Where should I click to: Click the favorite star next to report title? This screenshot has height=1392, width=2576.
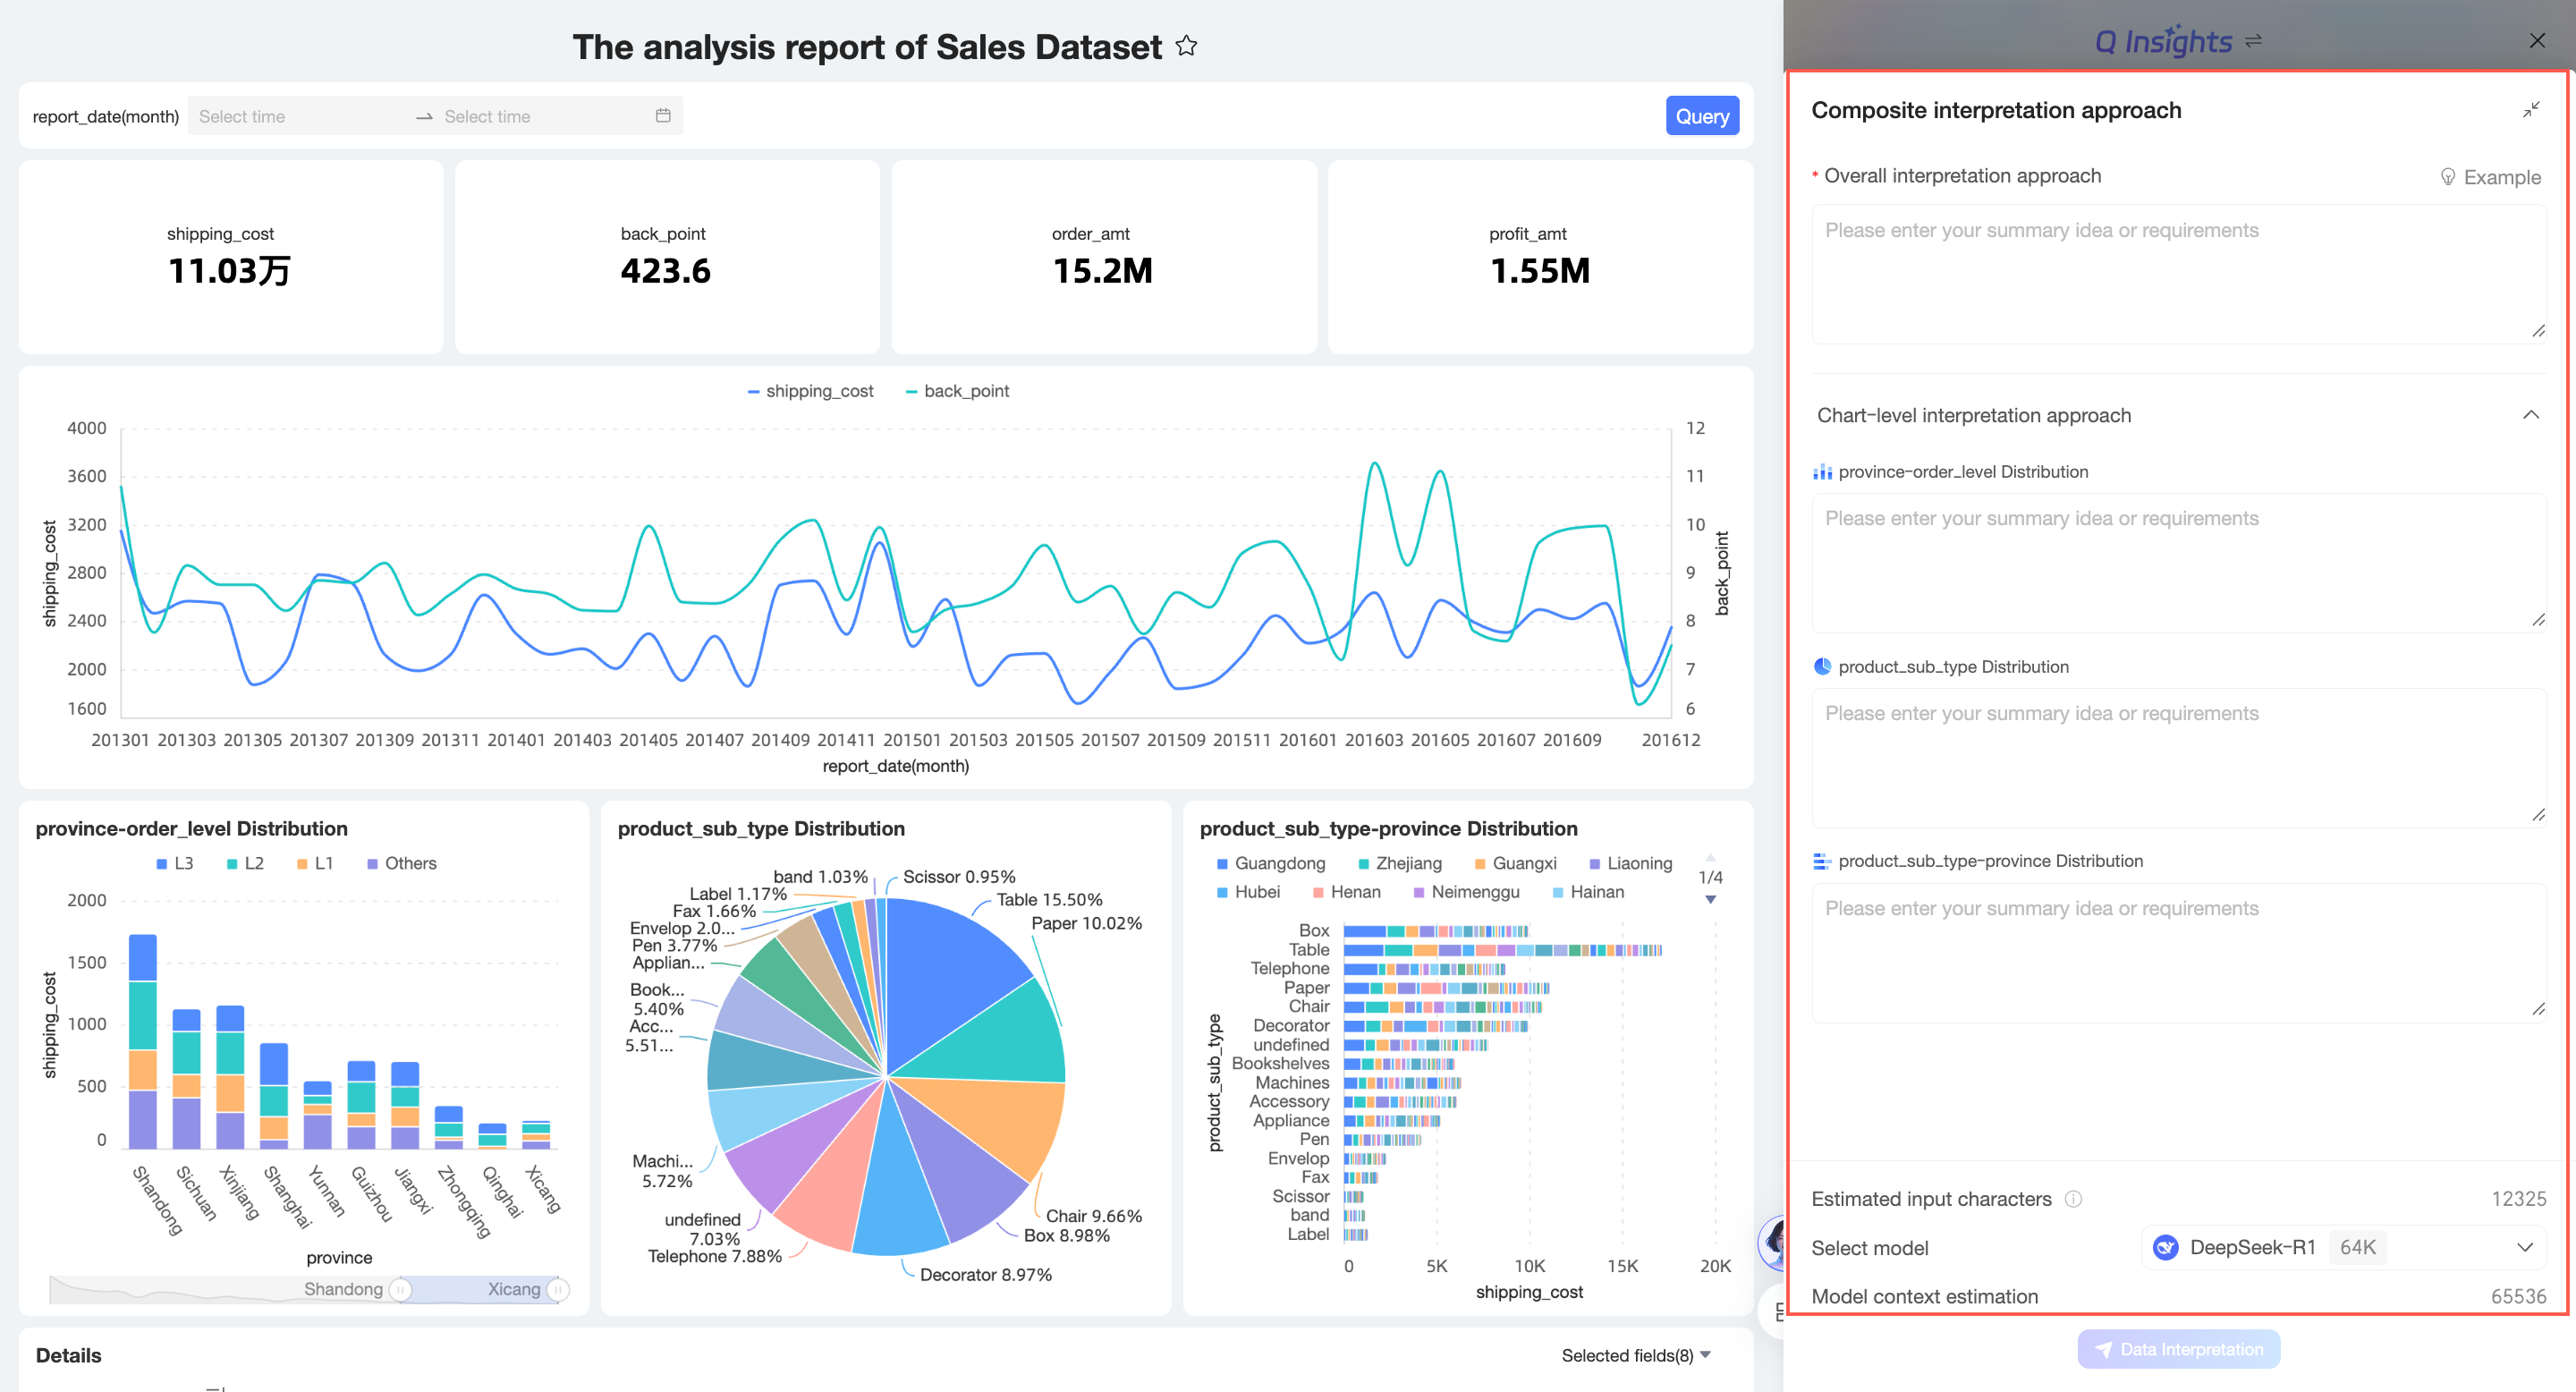pos(1186,46)
